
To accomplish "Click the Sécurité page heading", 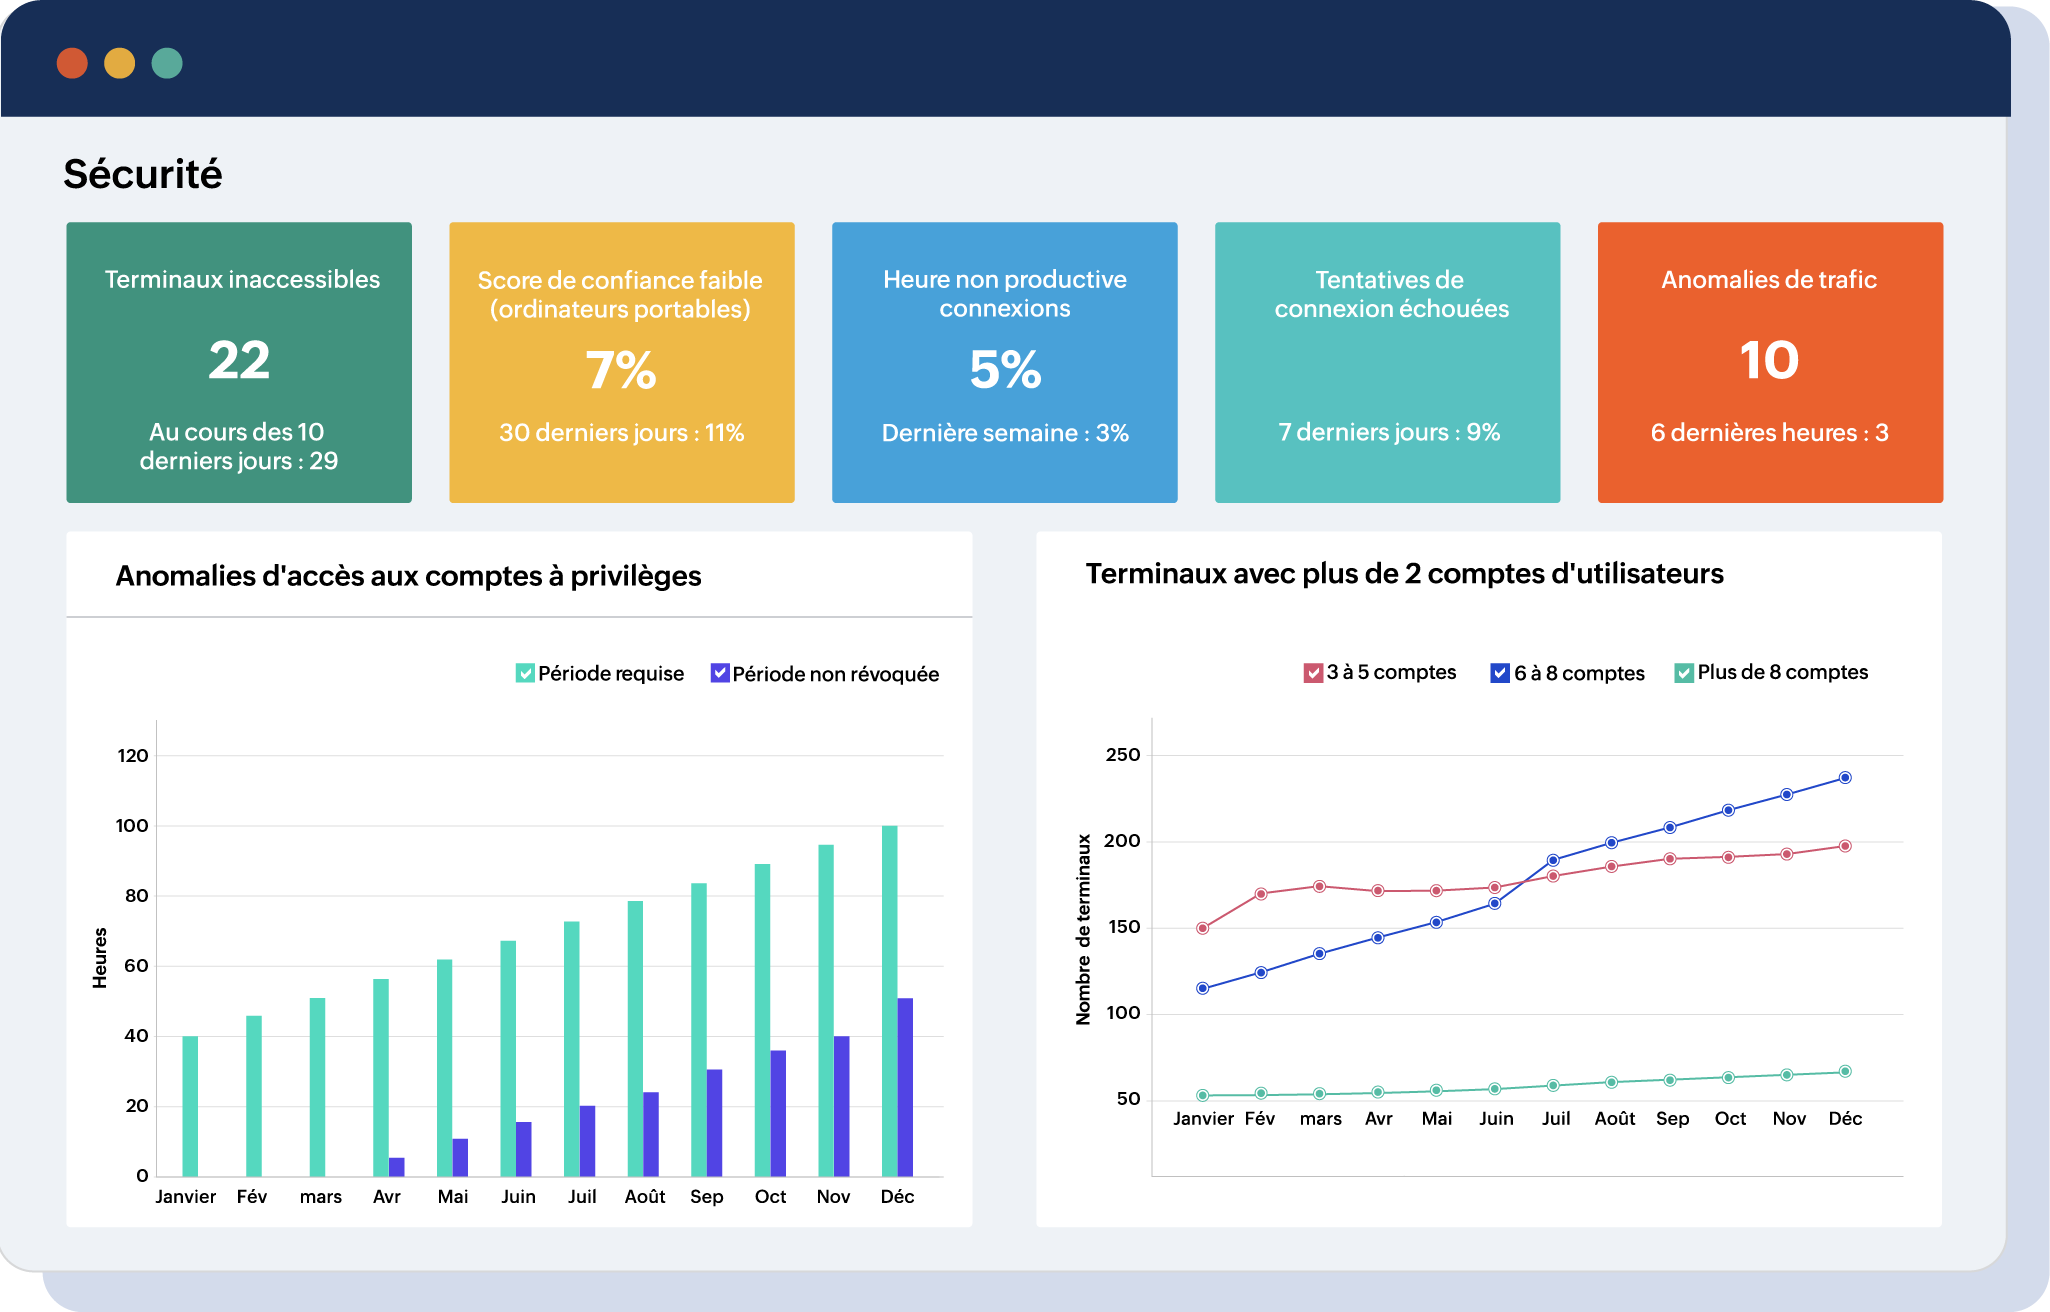I will (143, 174).
